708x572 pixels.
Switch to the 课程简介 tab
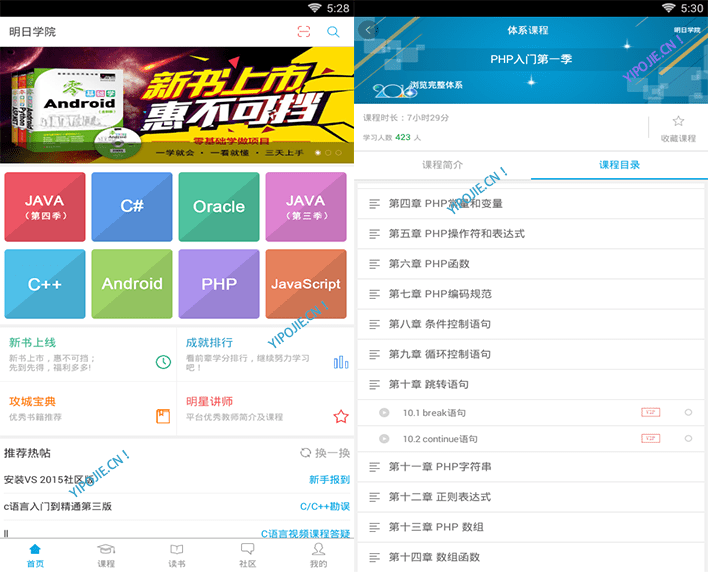442,165
